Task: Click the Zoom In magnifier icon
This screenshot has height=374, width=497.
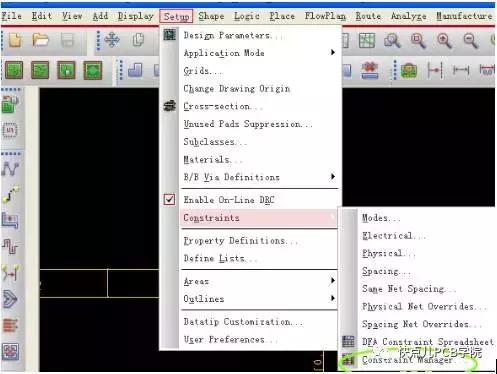Action: (x=444, y=41)
